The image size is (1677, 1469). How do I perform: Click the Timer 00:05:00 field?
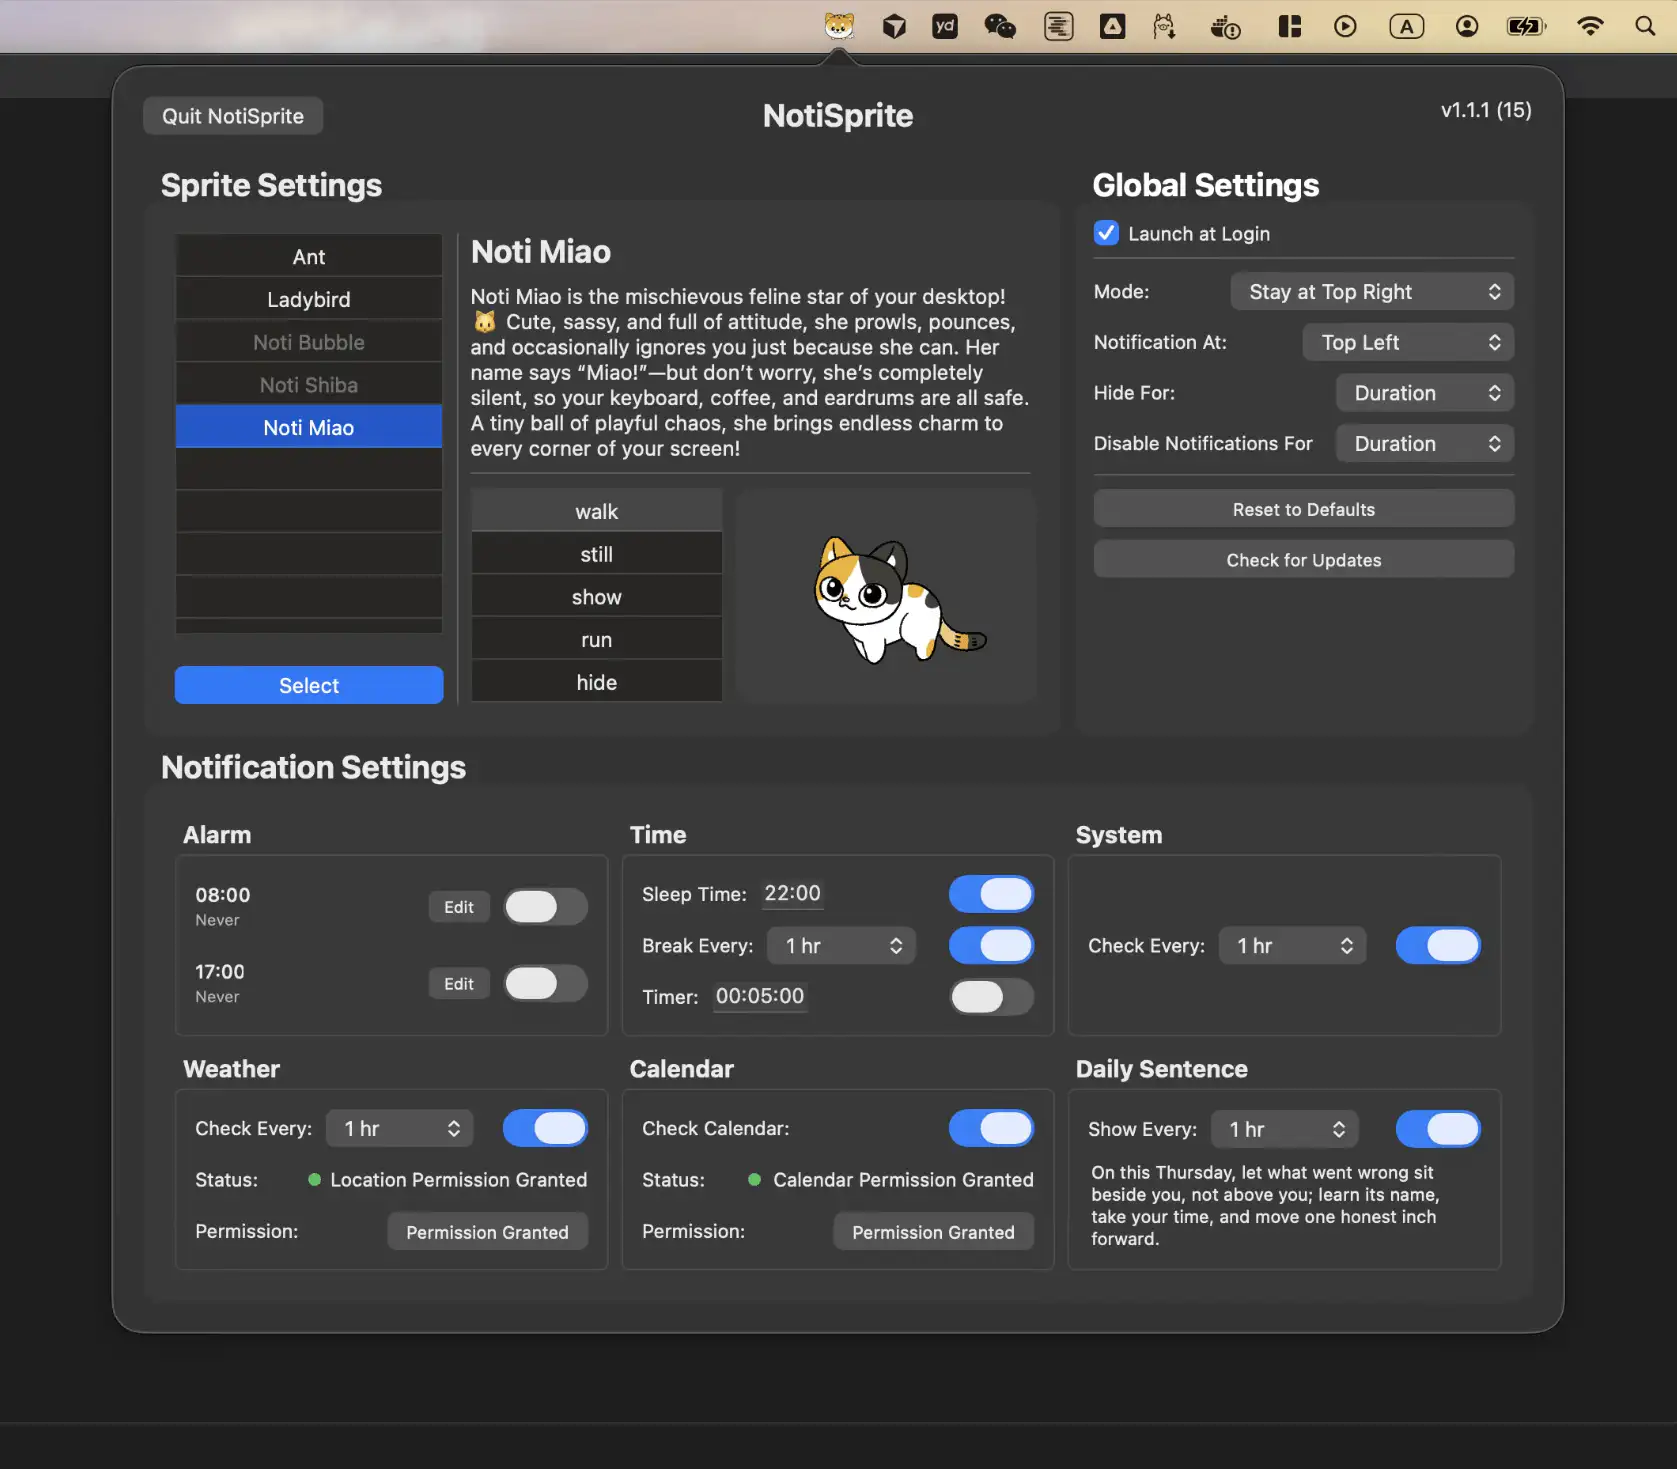tap(759, 997)
